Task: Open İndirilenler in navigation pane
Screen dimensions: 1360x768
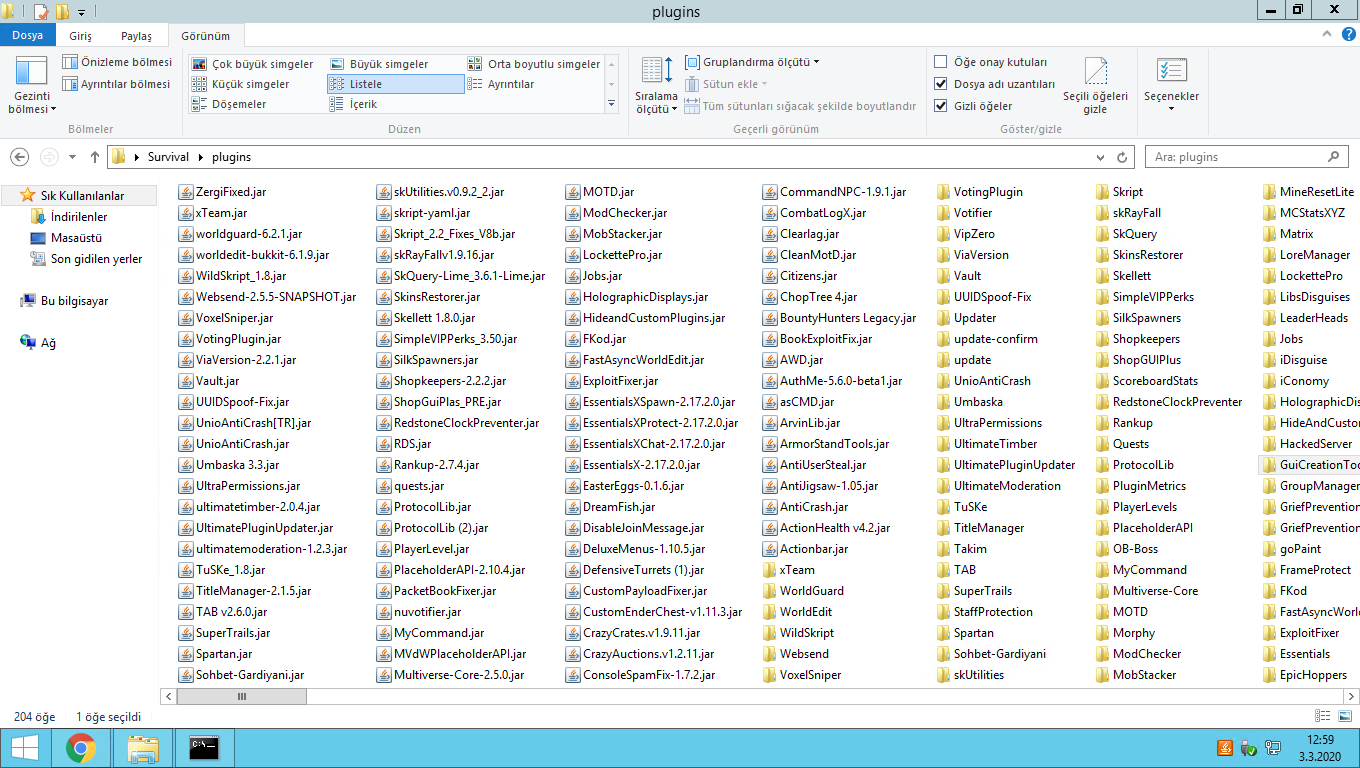Action: 79,217
